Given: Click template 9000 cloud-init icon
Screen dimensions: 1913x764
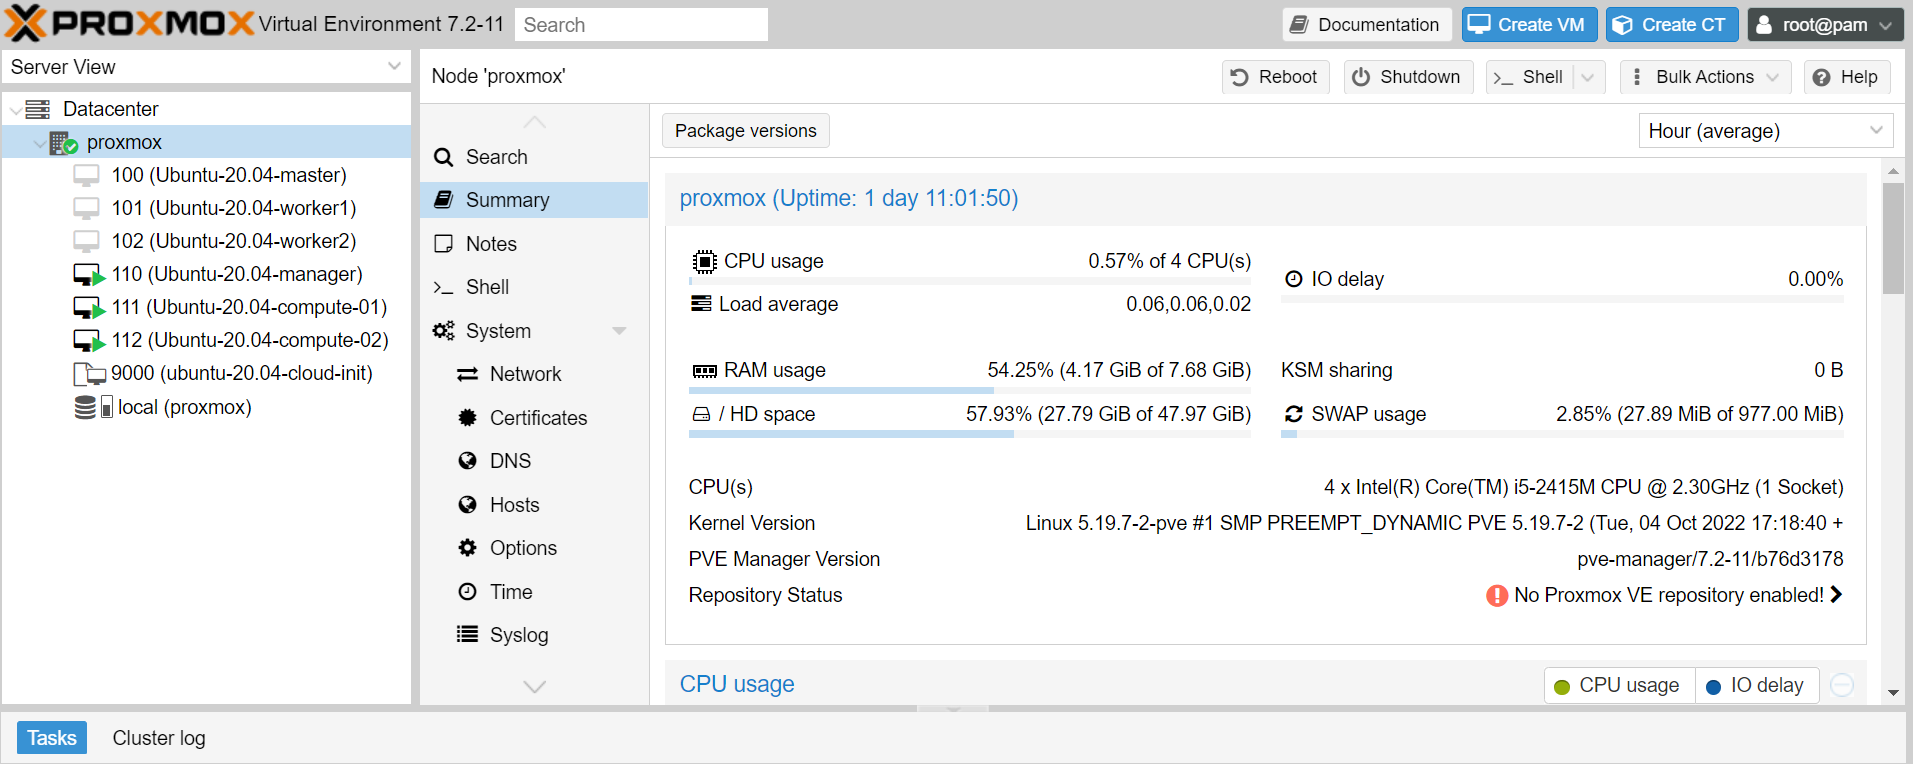Looking at the screenshot, I should (89, 374).
